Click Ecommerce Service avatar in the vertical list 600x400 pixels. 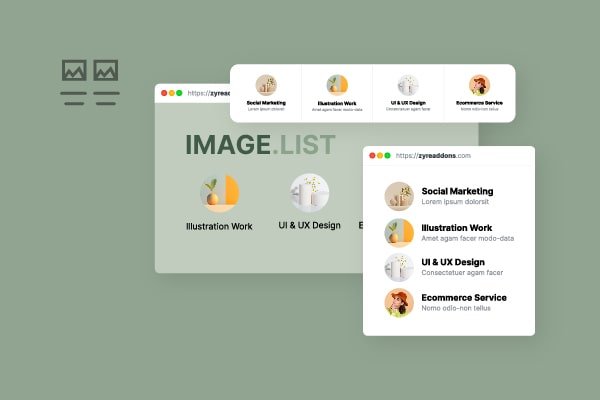[399, 302]
